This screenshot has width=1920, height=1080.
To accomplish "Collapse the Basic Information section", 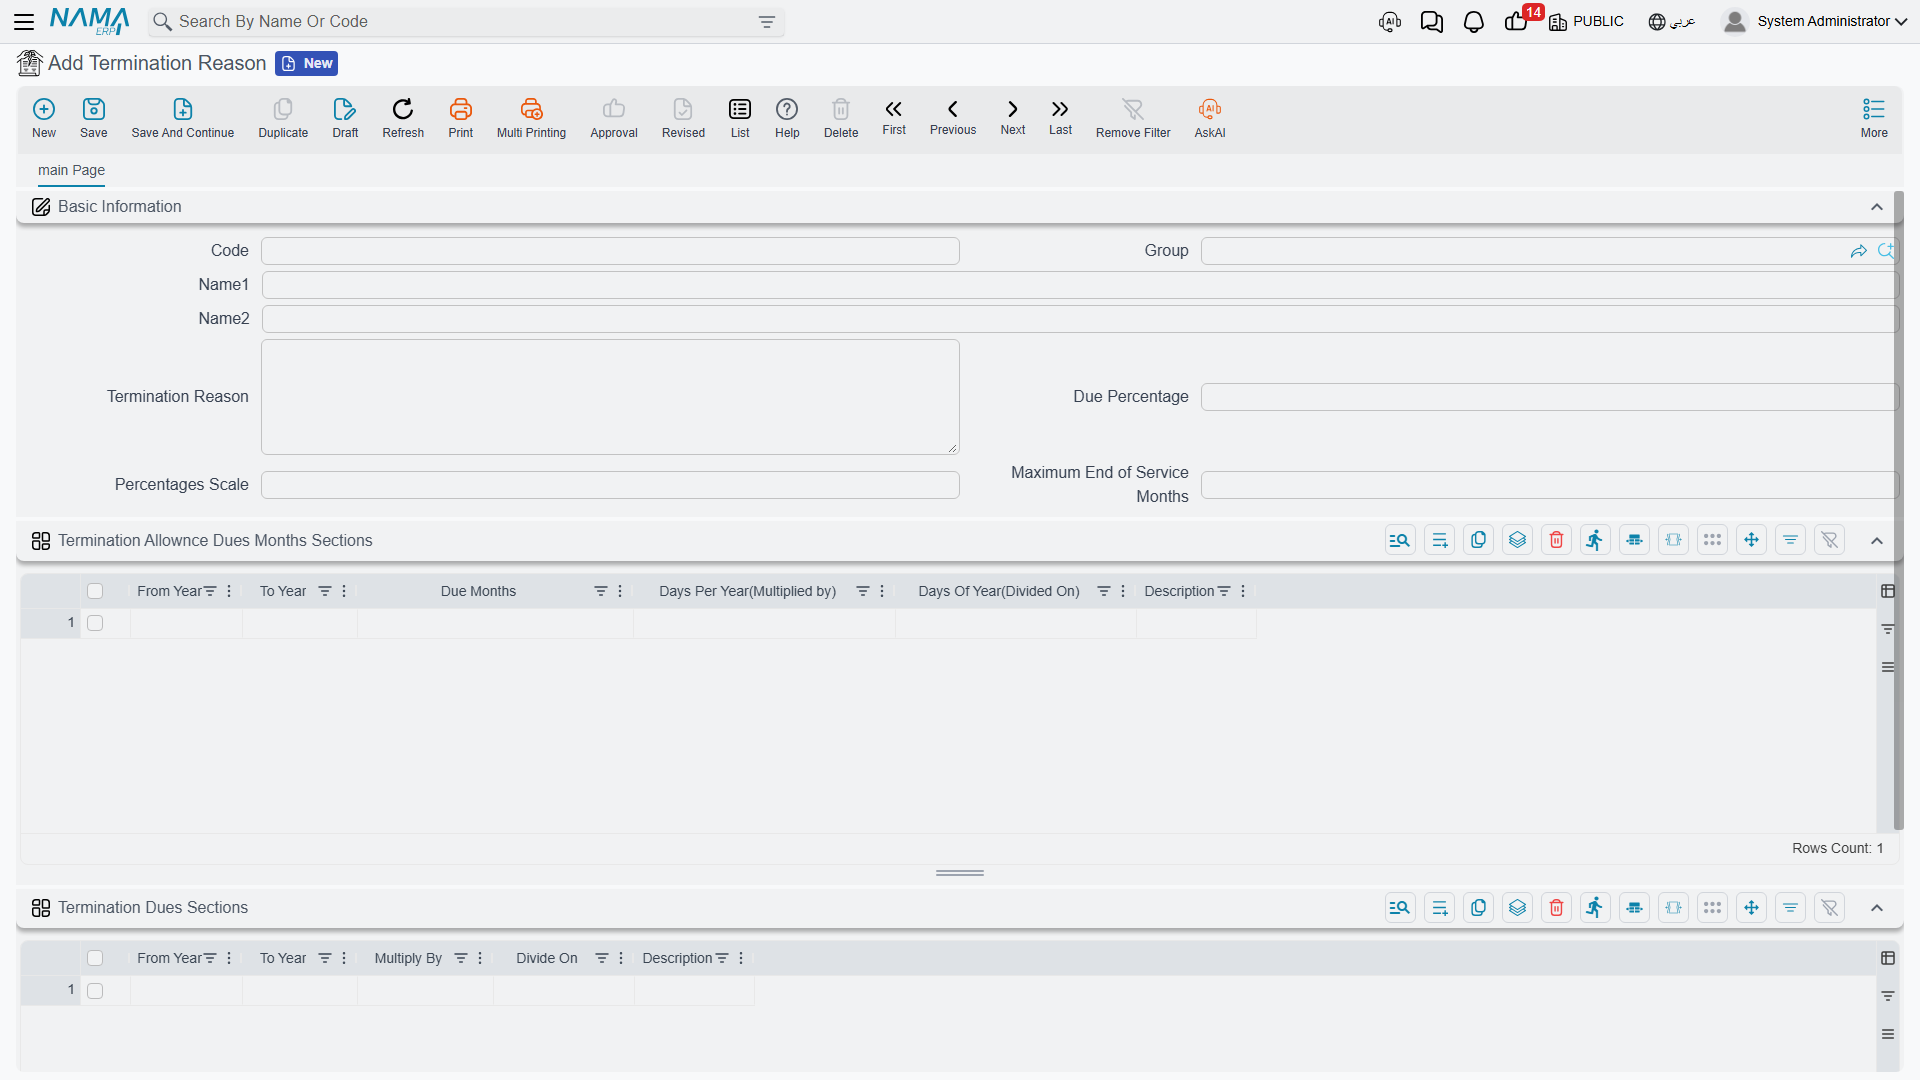I will (1876, 207).
